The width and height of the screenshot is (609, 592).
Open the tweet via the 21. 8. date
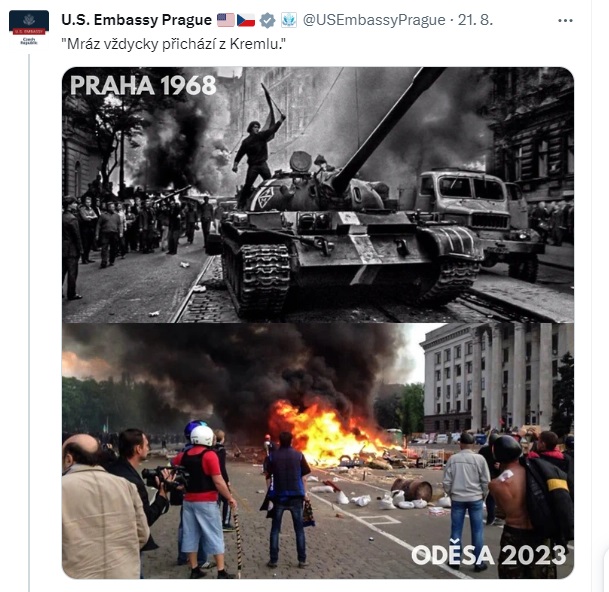coord(475,20)
